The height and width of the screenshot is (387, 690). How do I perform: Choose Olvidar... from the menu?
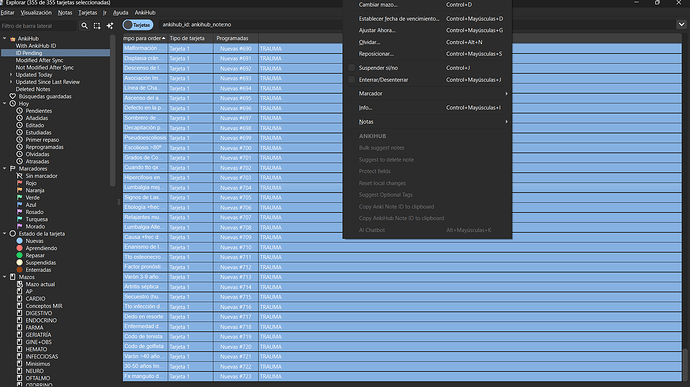(x=427, y=42)
